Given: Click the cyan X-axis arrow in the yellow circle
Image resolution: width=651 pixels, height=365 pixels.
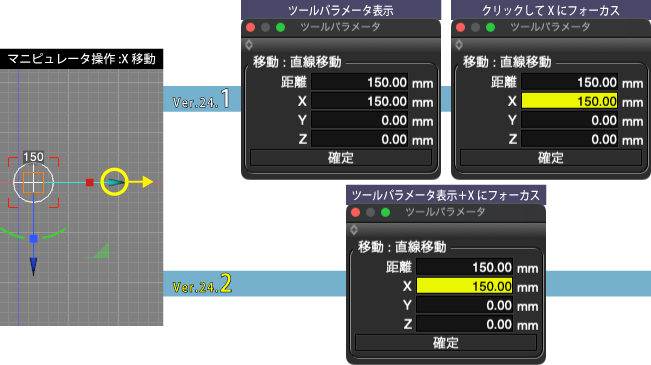Looking at the screenshot, I should tap(115, 182).
